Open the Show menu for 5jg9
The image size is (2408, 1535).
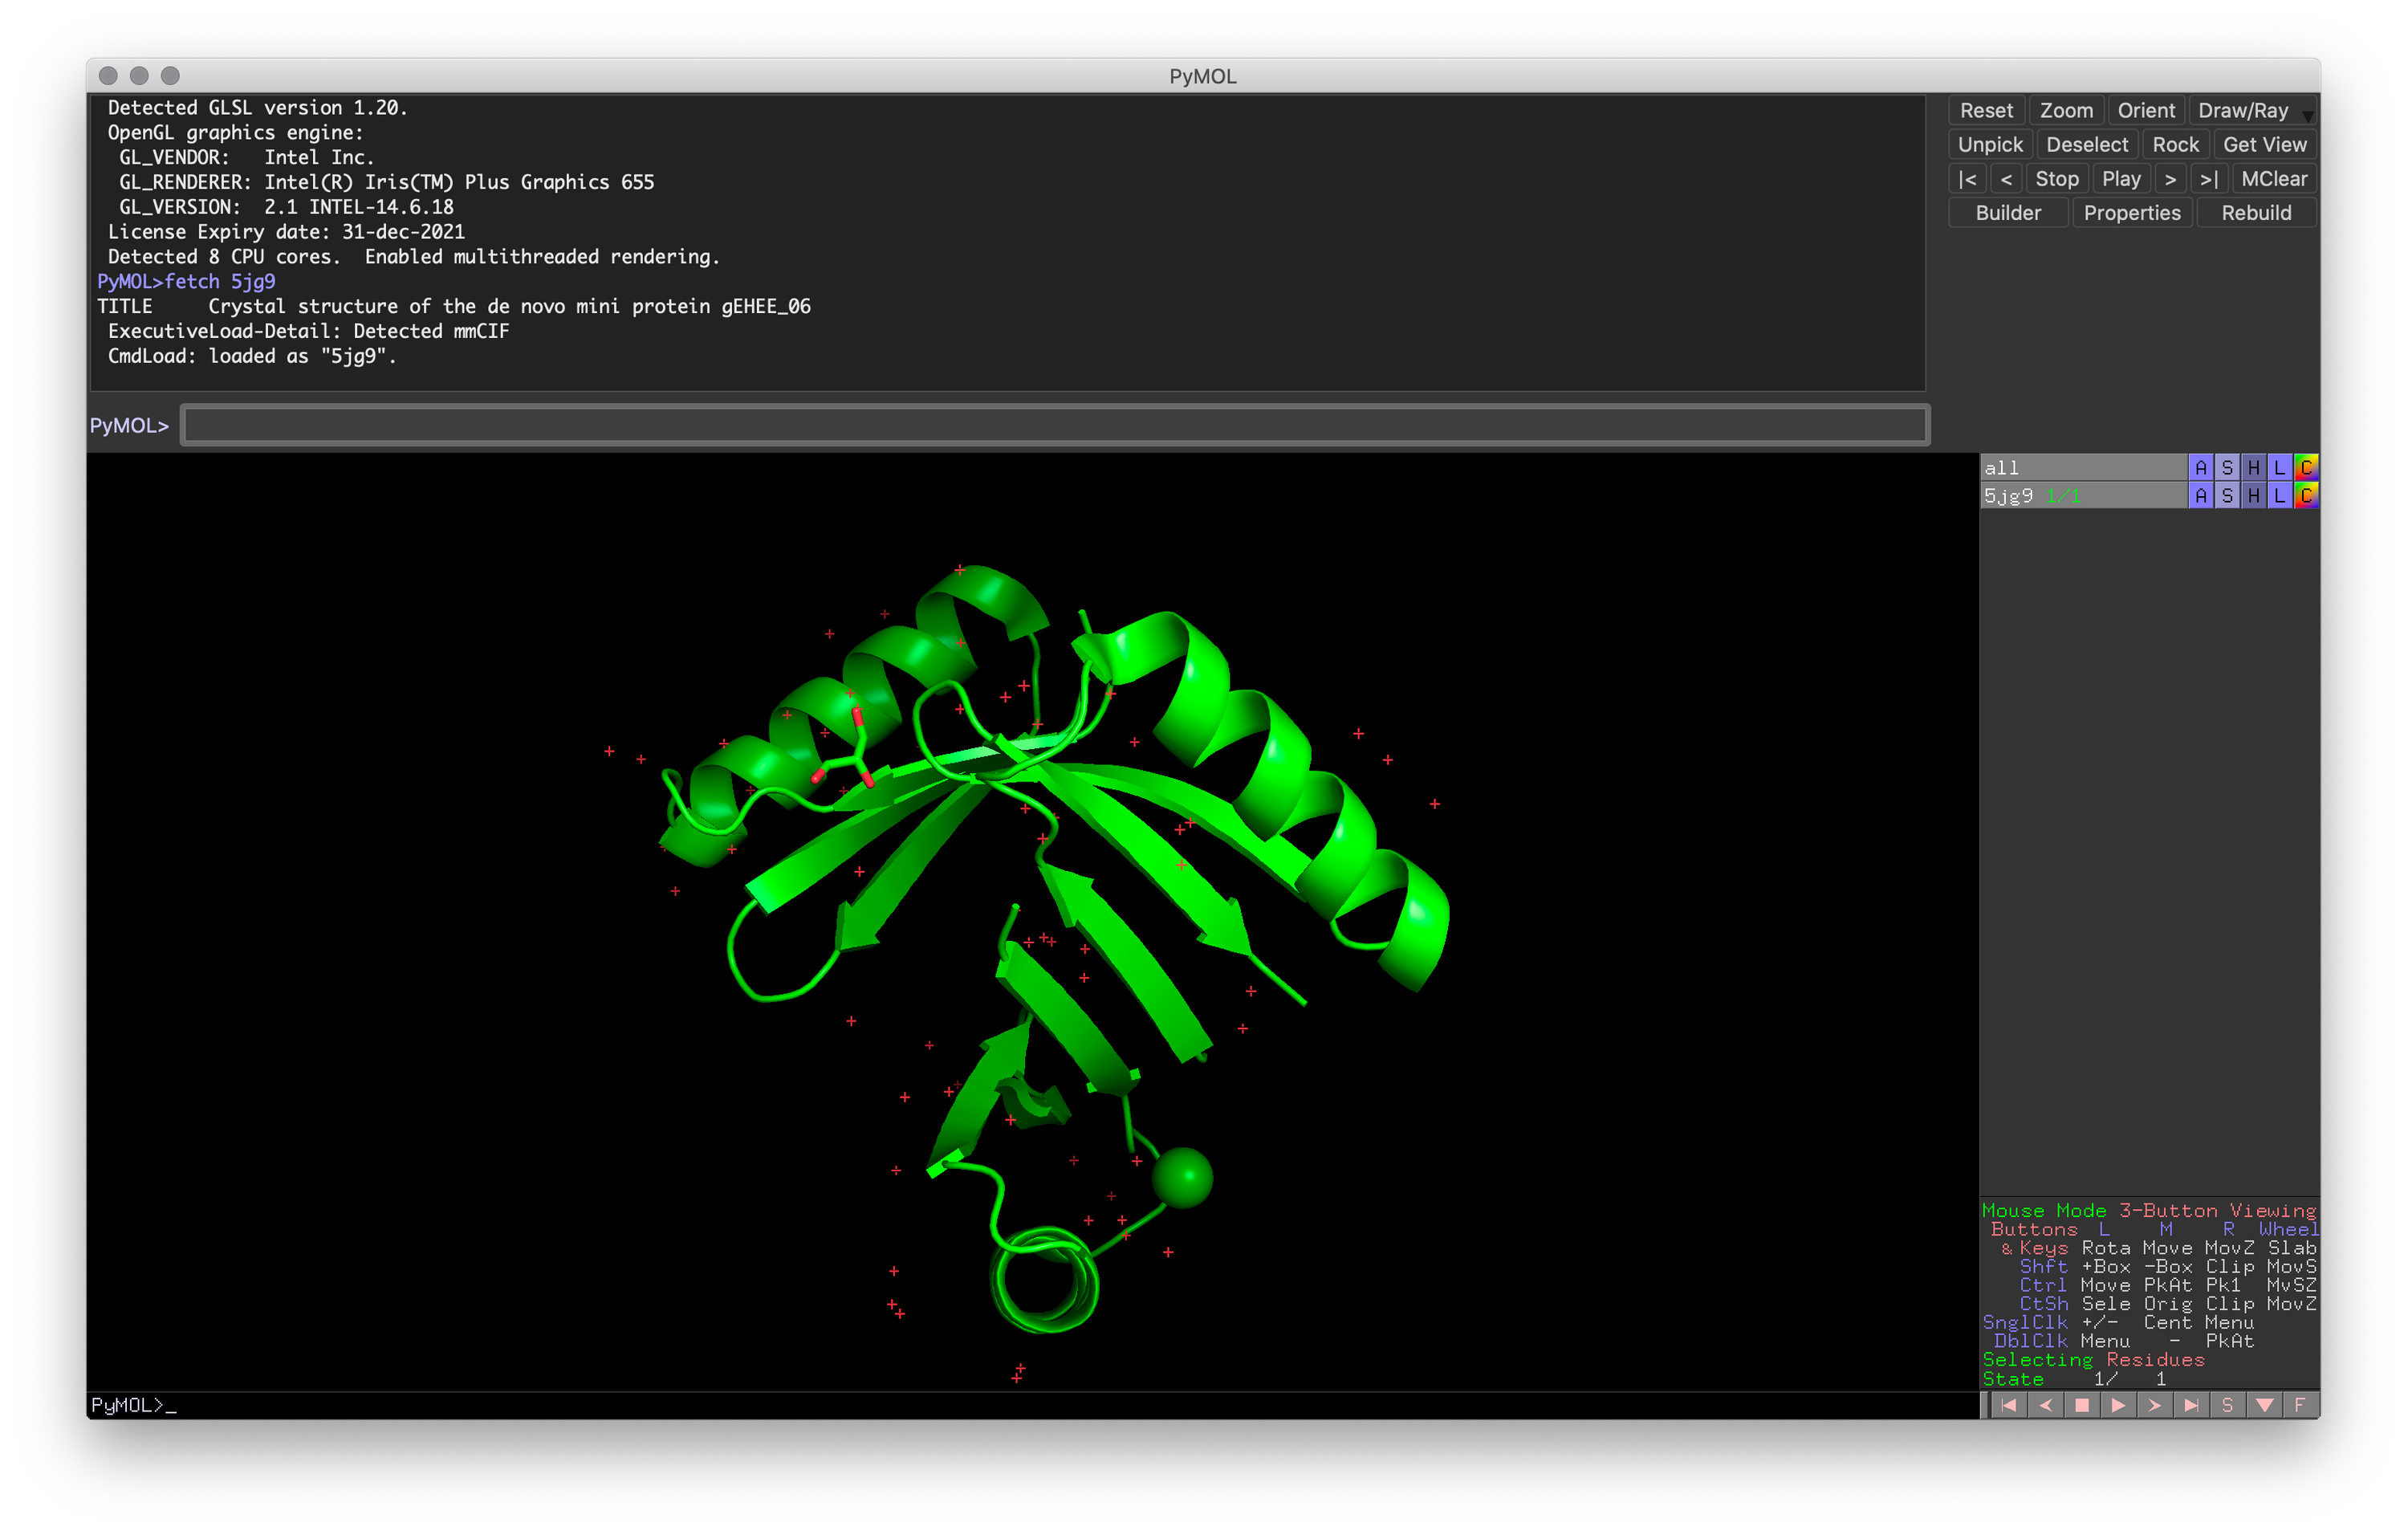pyautogui.click(x=2227, y=495)
